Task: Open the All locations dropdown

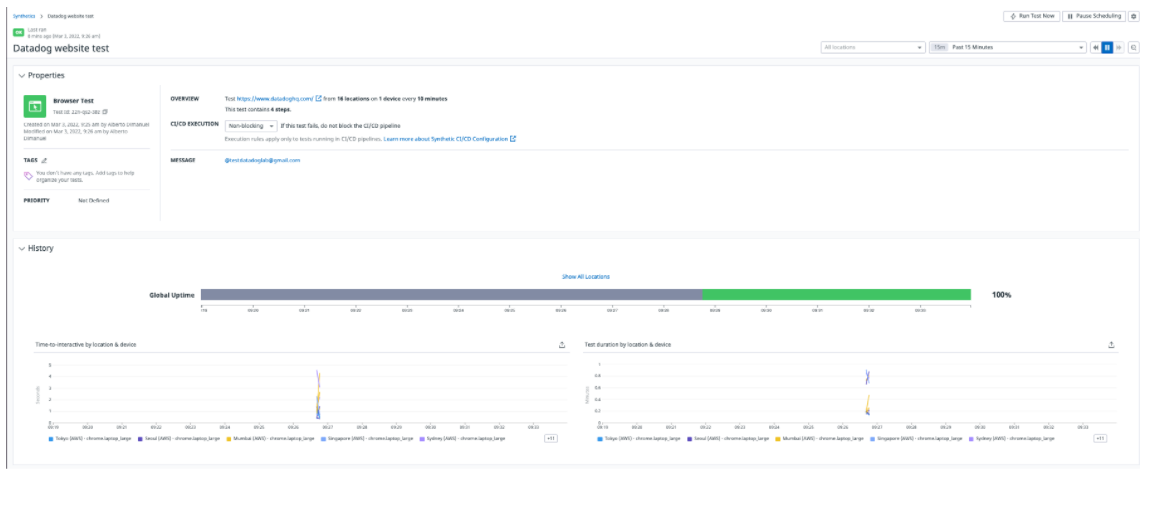Action: pyautogui.click(x=873, y=47)
